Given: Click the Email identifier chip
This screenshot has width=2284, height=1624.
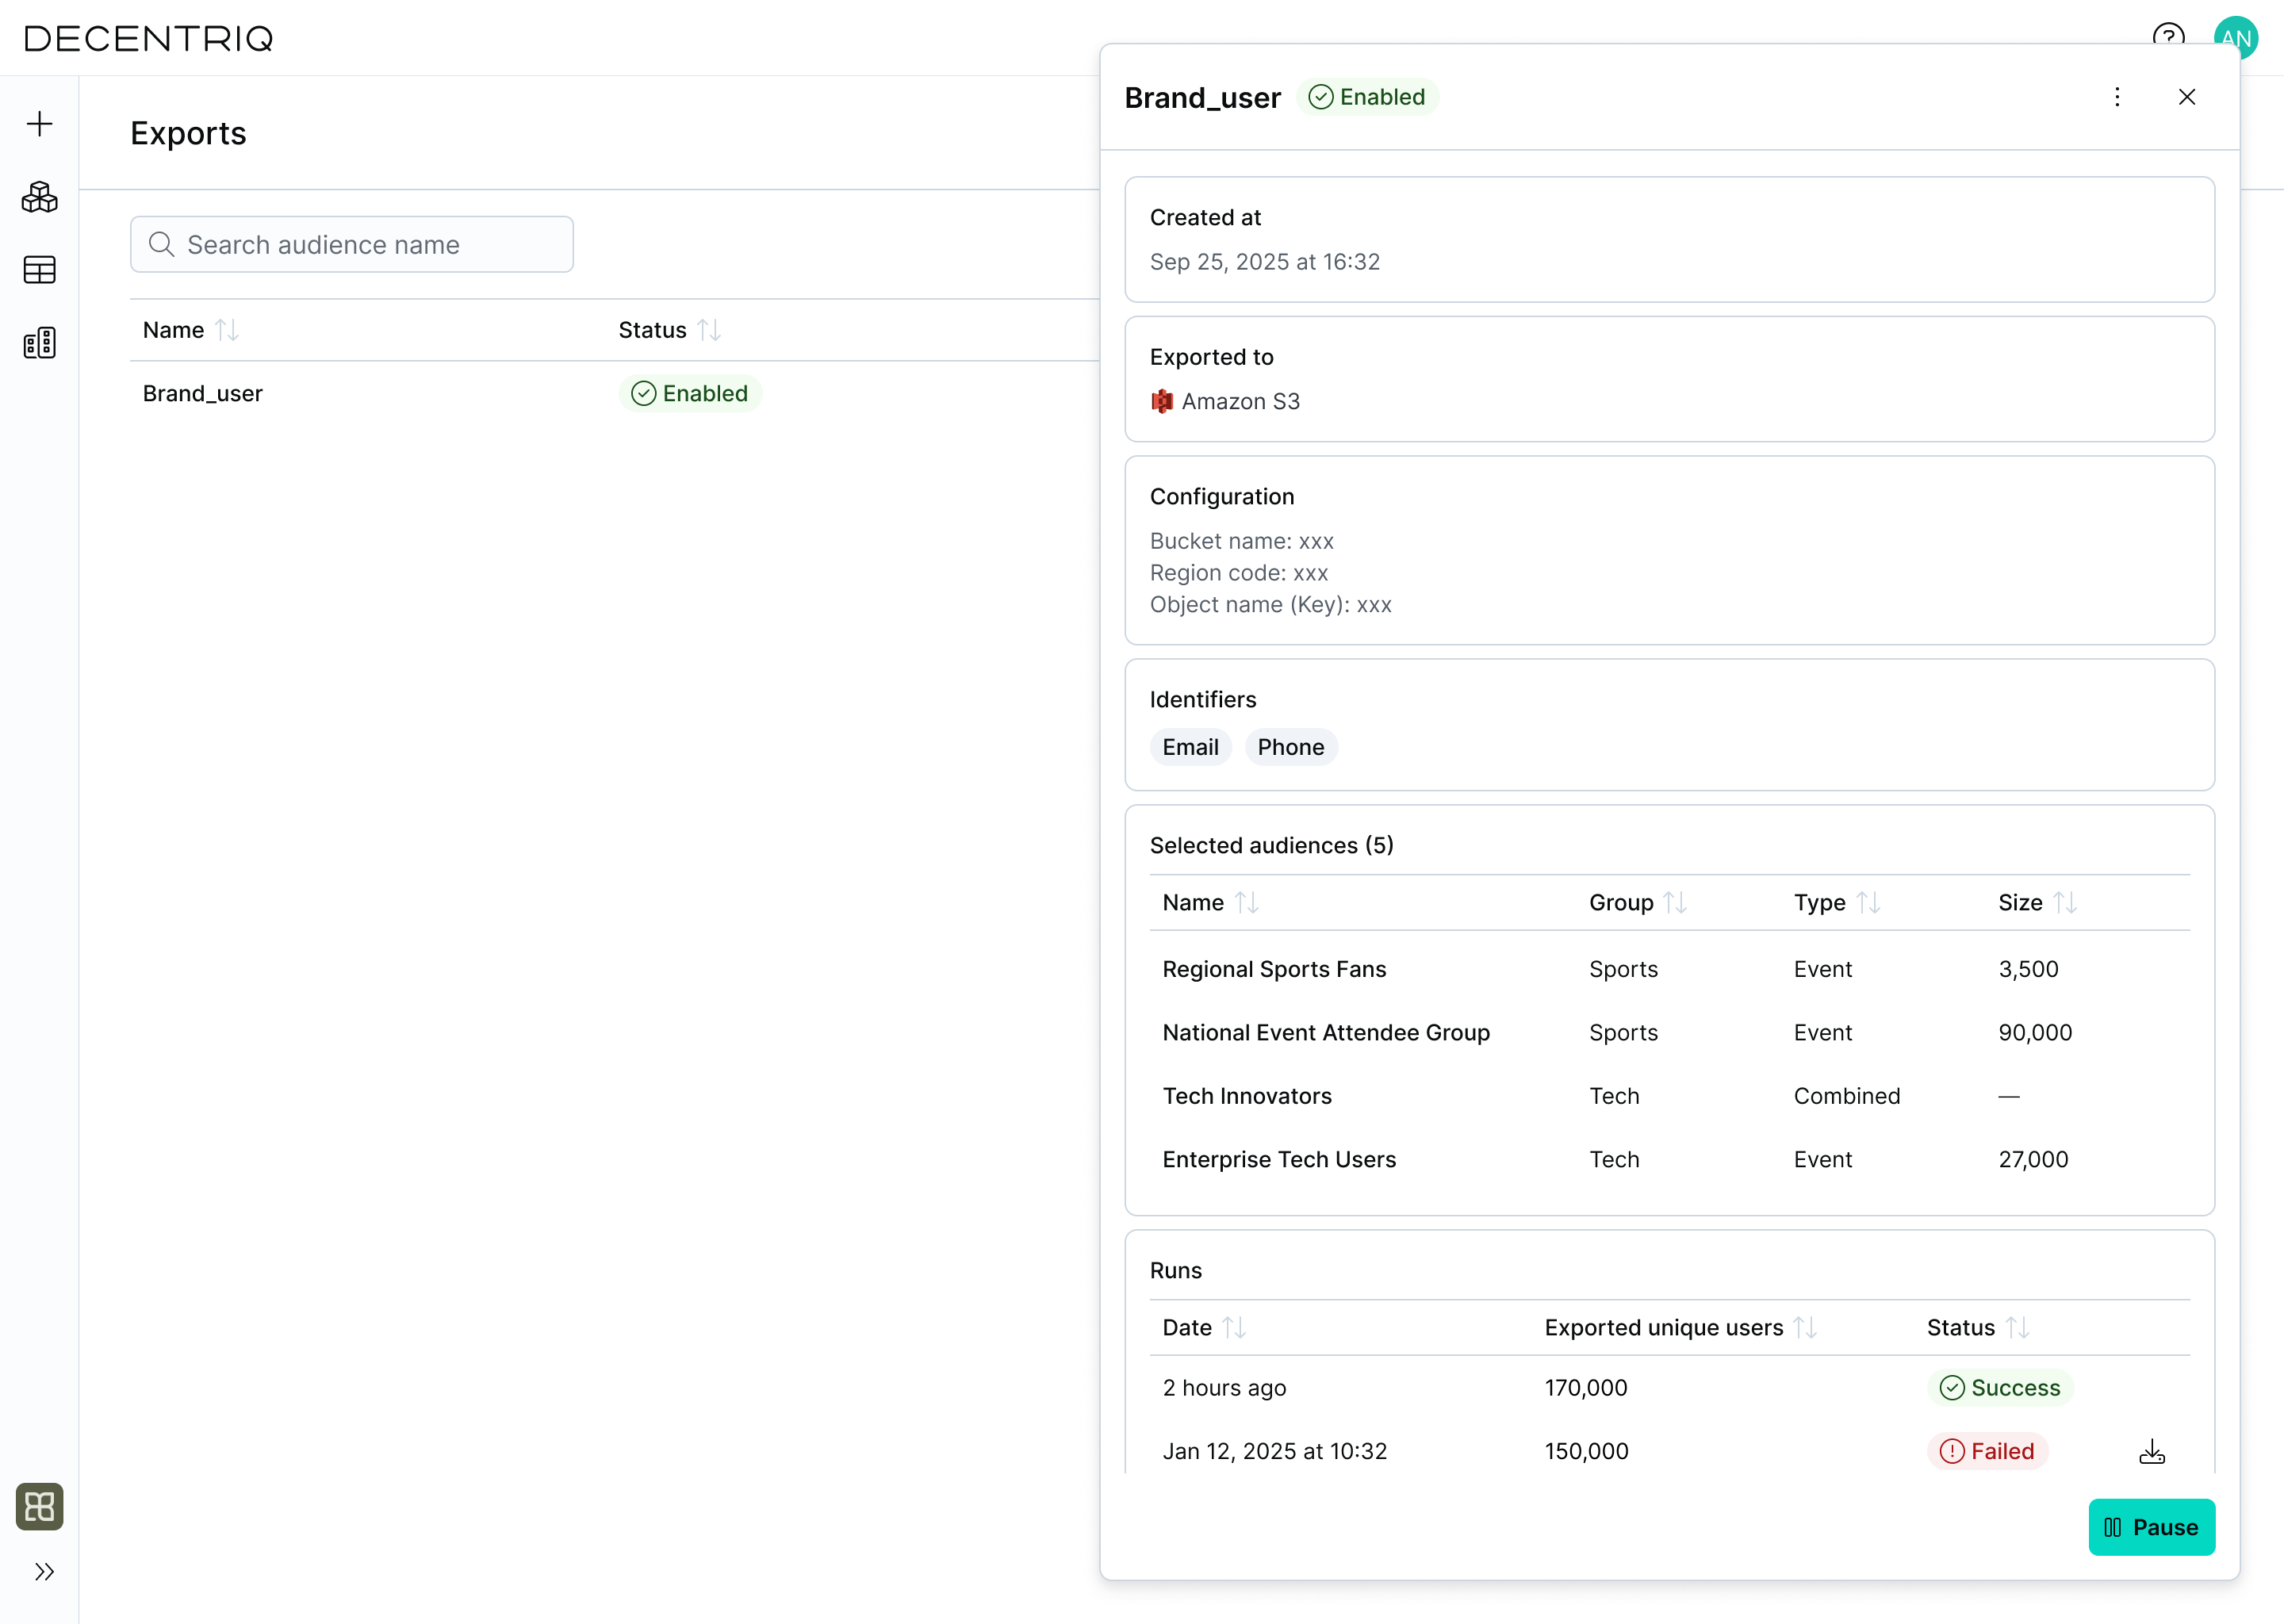Looking at the screenshot, I should point(1190,747).
